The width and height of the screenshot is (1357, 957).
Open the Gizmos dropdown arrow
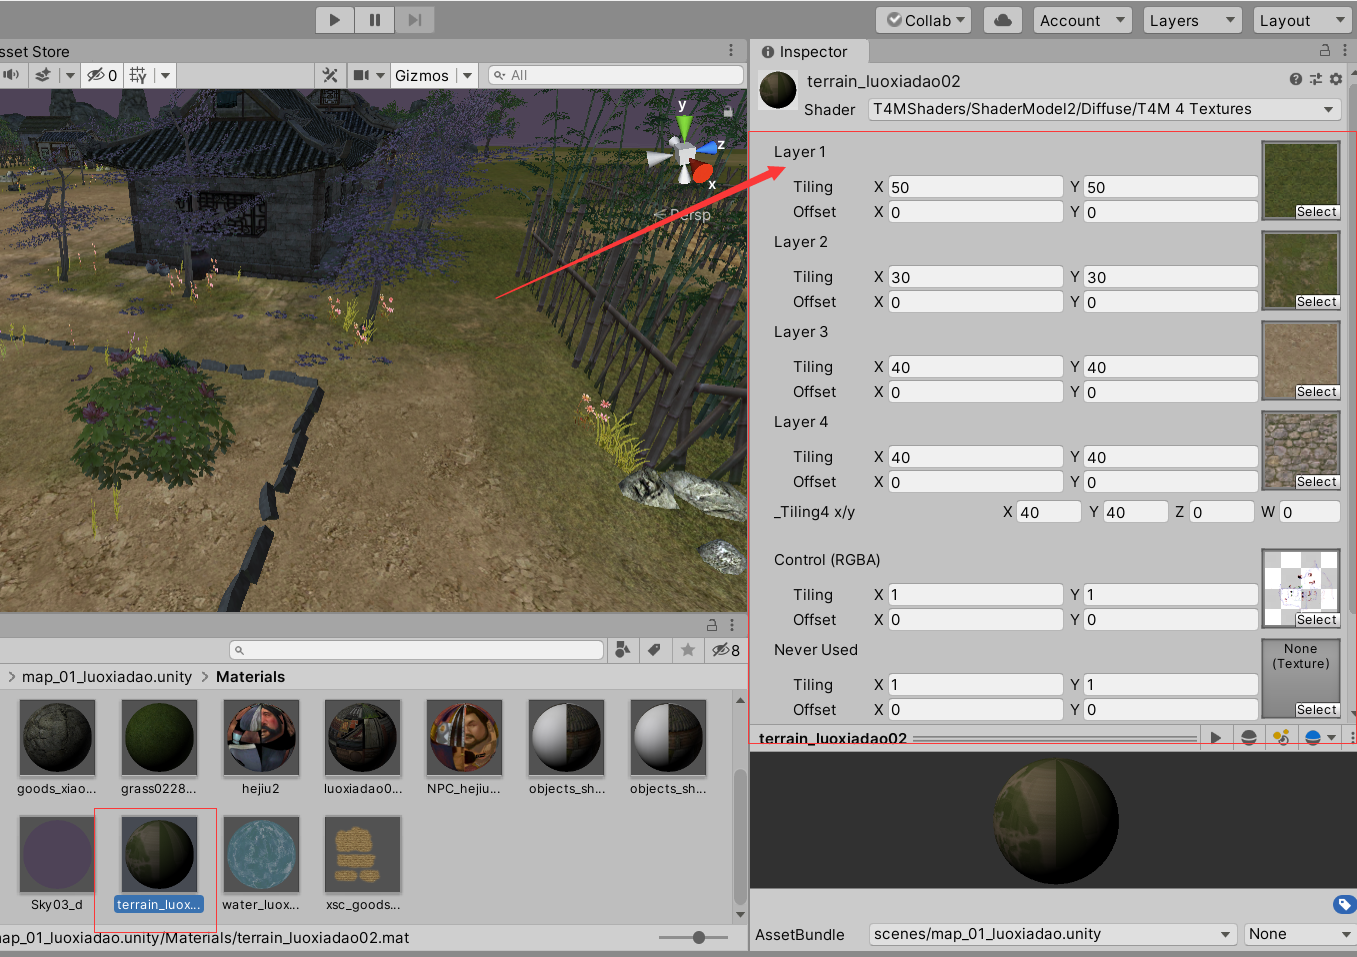(x=467, y=75)
